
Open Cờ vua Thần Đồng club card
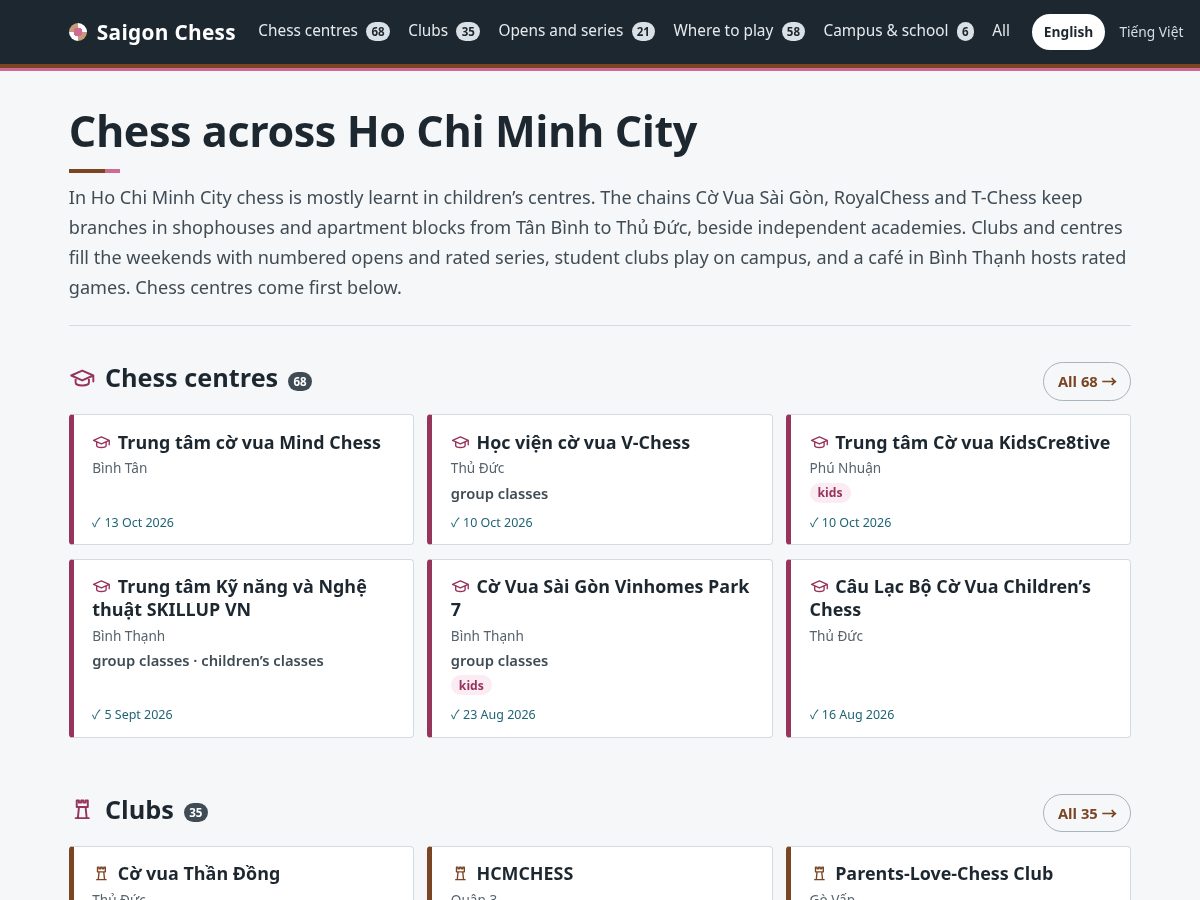(x=241, y=873)
